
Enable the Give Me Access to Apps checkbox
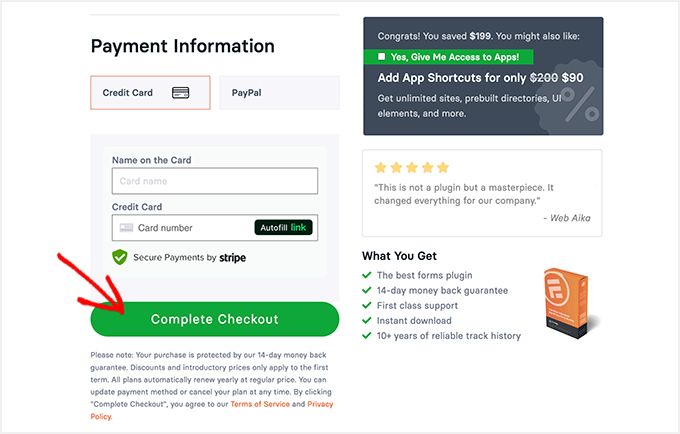tap(381, 57)
